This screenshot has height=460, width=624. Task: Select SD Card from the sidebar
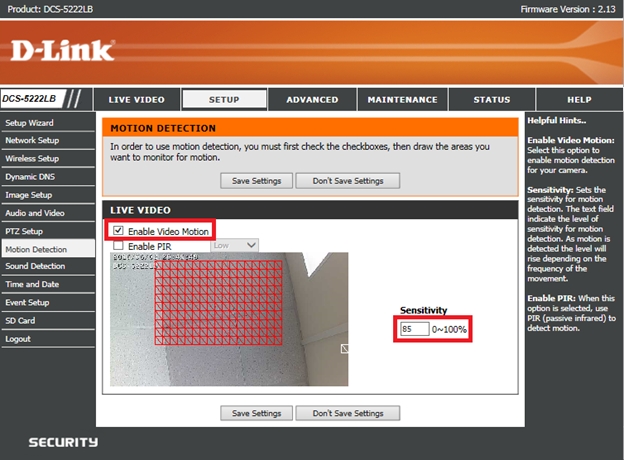tap(20, 320)
